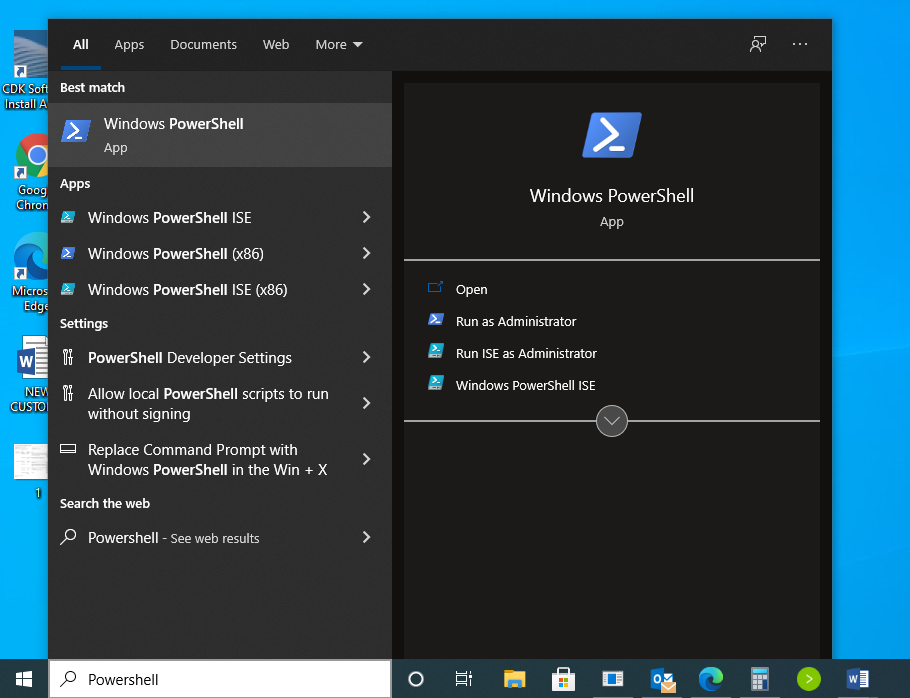The image size is (910, 698).
Task: Expand Allow local PowerShell scripts chevron
Action: coord(366,403)
